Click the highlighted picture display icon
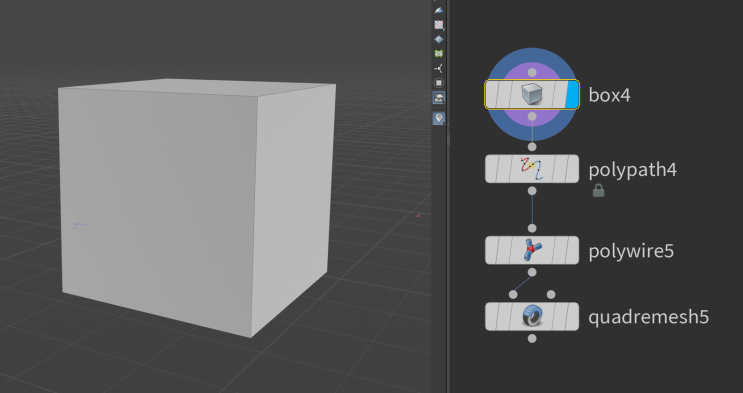The width and height of the screenshot is (743, 393). 439,98
